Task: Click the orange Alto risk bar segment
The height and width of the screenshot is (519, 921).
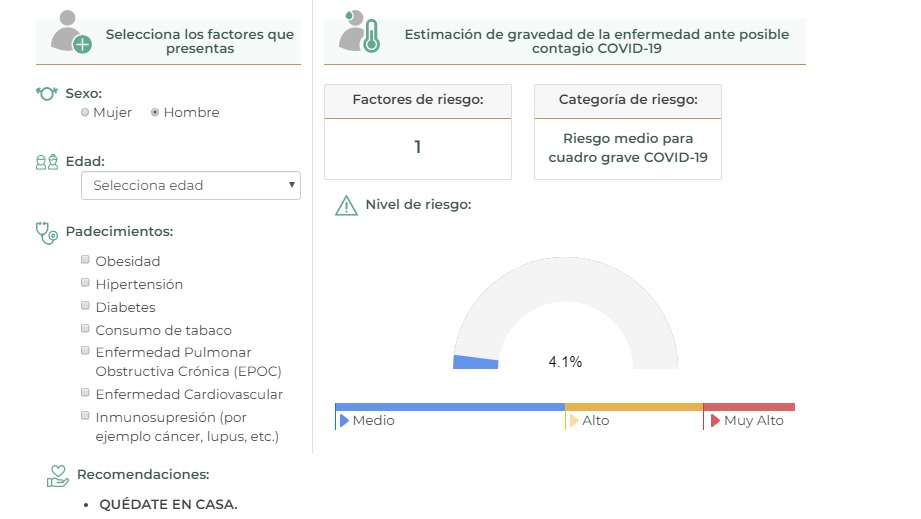Action: click(x=633, y=407)
